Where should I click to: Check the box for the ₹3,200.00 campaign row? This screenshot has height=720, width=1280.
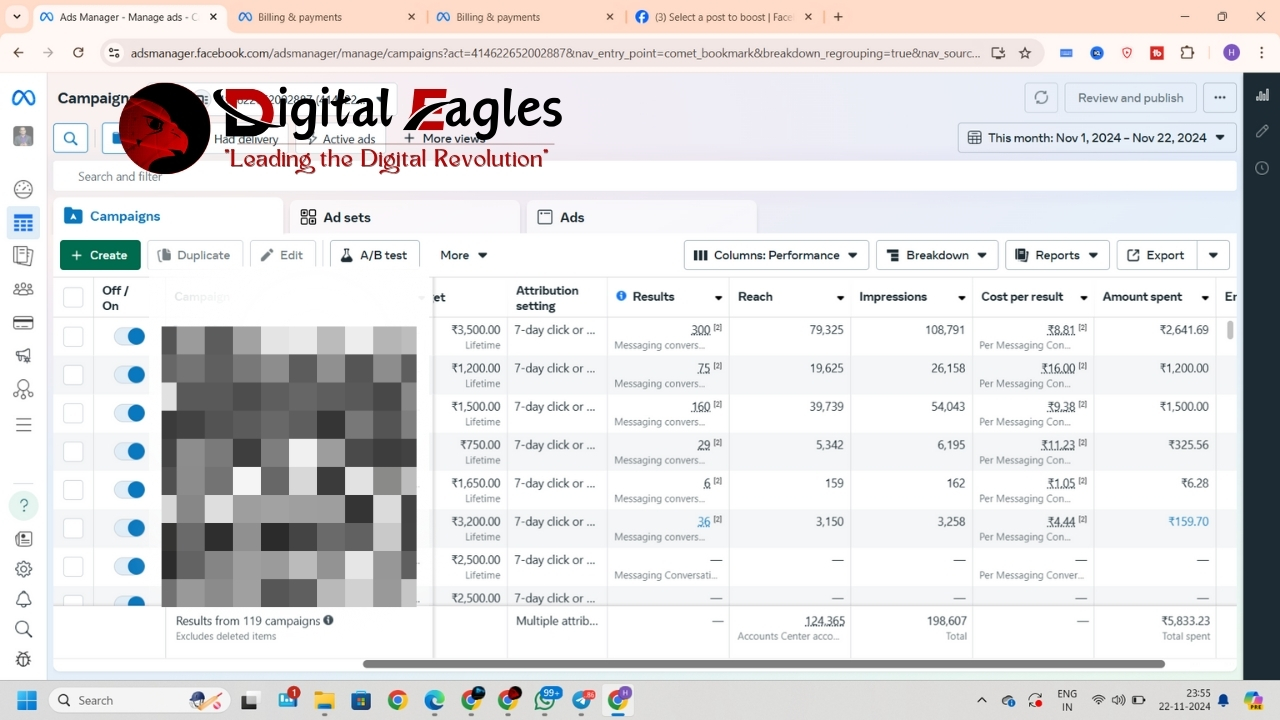tap(73, 528)
